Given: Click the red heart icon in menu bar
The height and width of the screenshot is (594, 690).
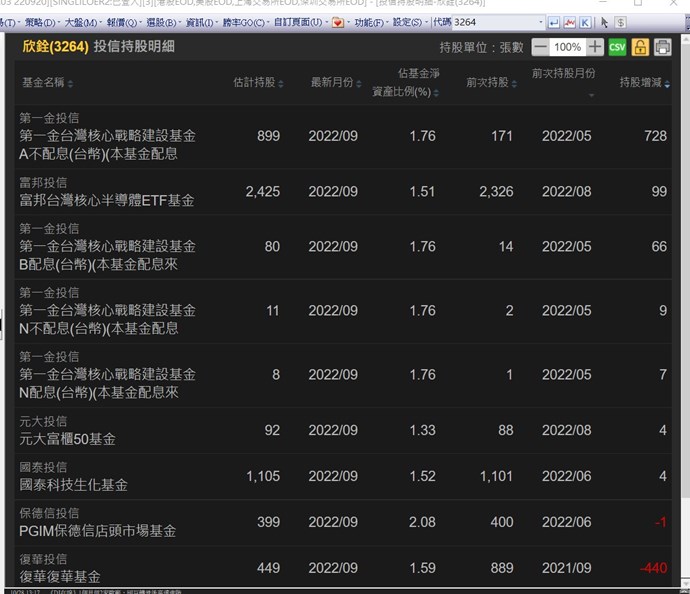Looking at the screenshot, I should point(338,22).
